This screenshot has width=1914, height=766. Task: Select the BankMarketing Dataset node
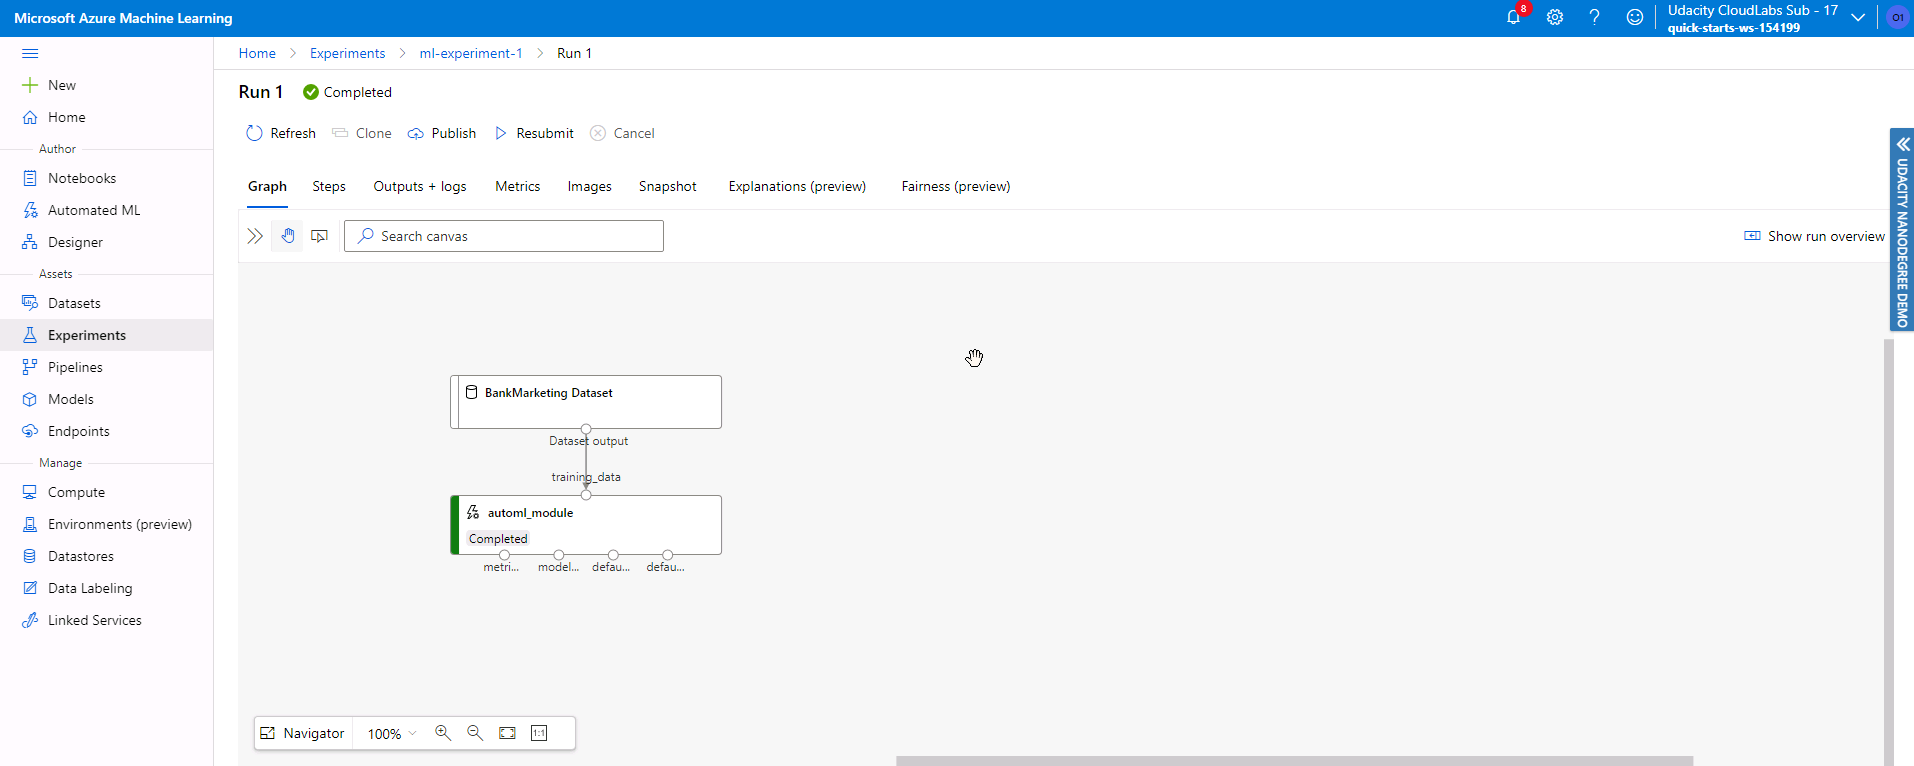click(x=586, y=402)
